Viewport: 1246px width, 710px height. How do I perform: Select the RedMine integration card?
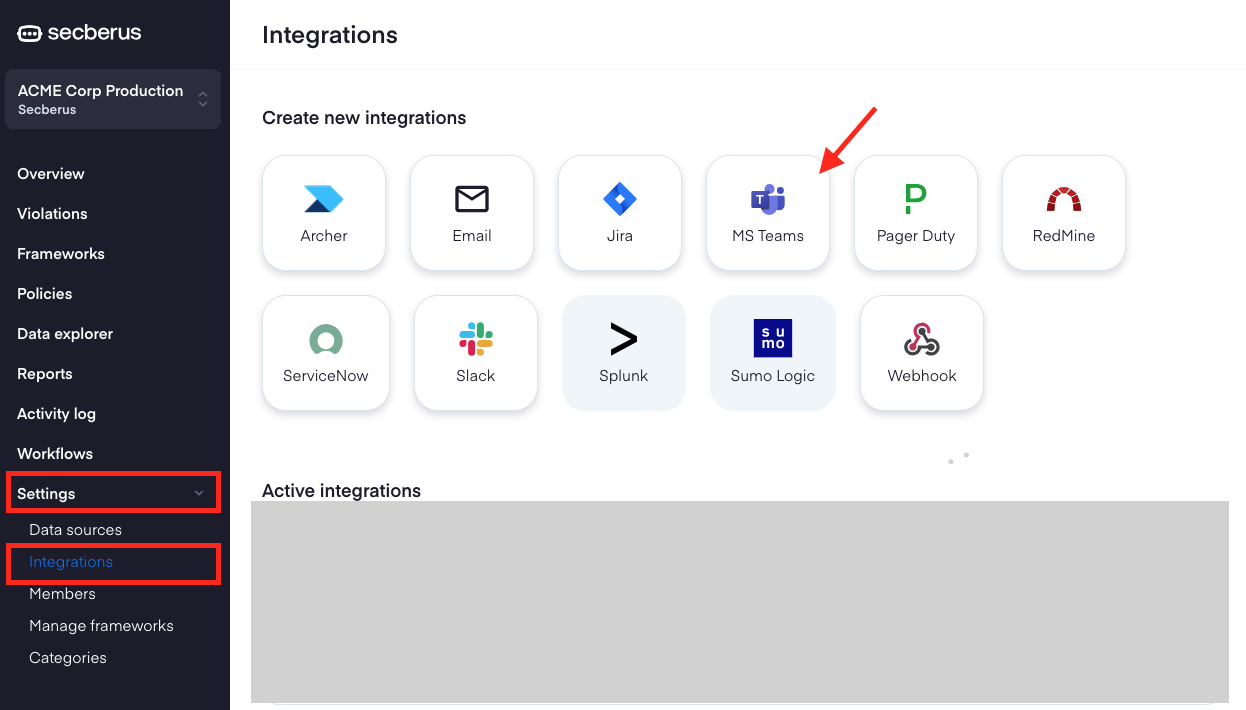pos(1064,213)
